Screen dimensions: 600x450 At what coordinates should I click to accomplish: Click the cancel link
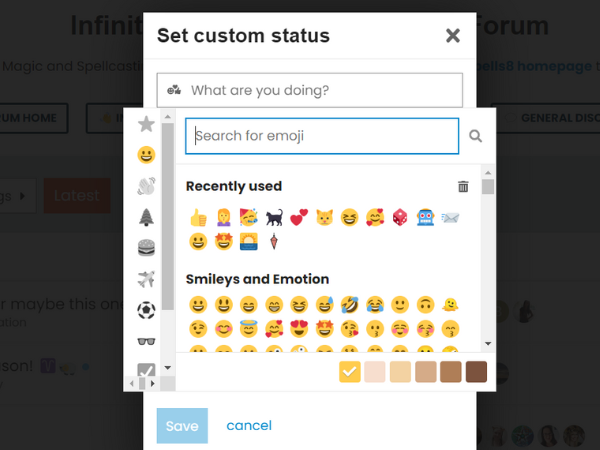point(249,425)
